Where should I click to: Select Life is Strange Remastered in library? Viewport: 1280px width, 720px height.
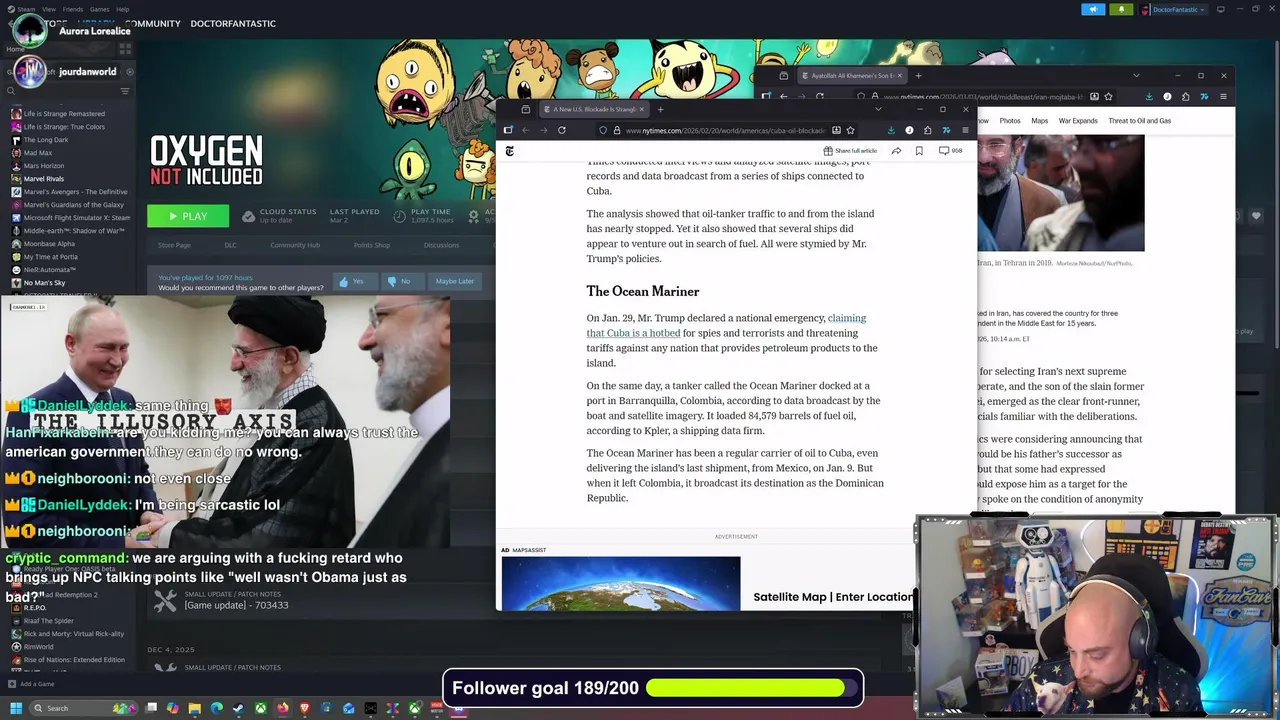pos(64,114)
